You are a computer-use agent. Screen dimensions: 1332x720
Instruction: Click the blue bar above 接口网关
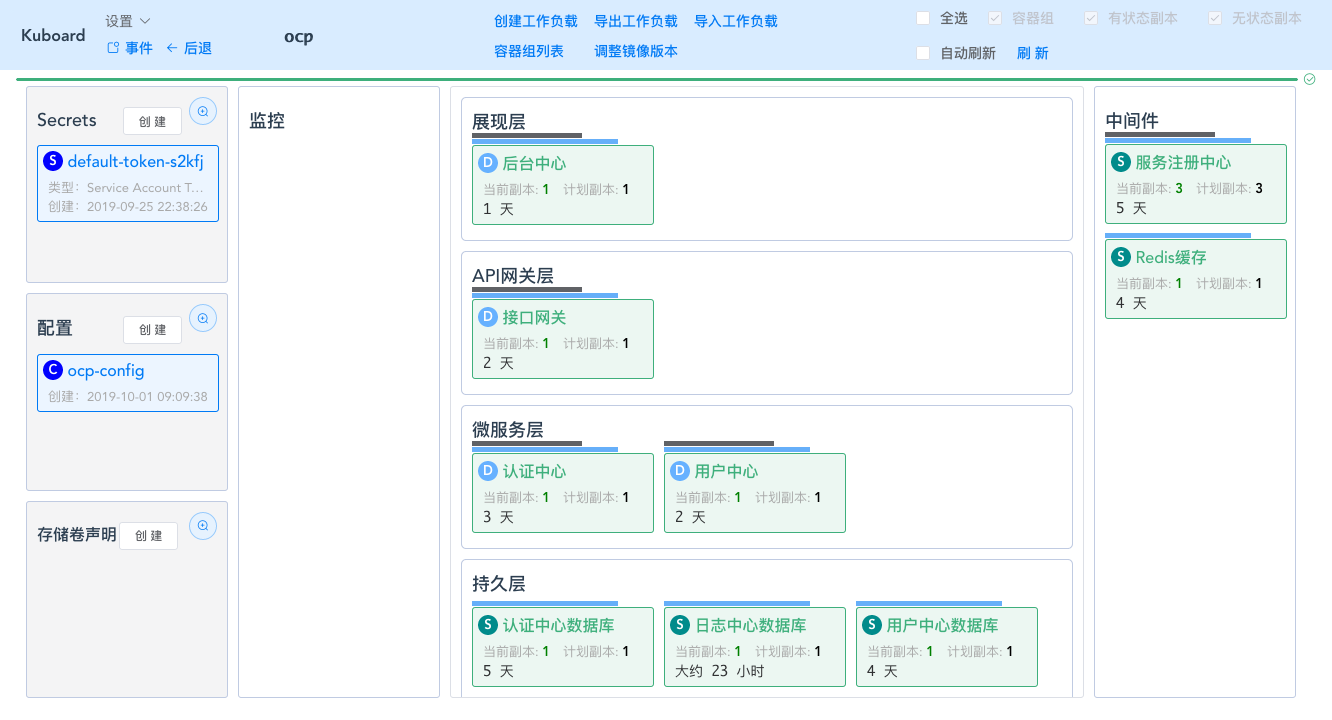click(545, 296)
